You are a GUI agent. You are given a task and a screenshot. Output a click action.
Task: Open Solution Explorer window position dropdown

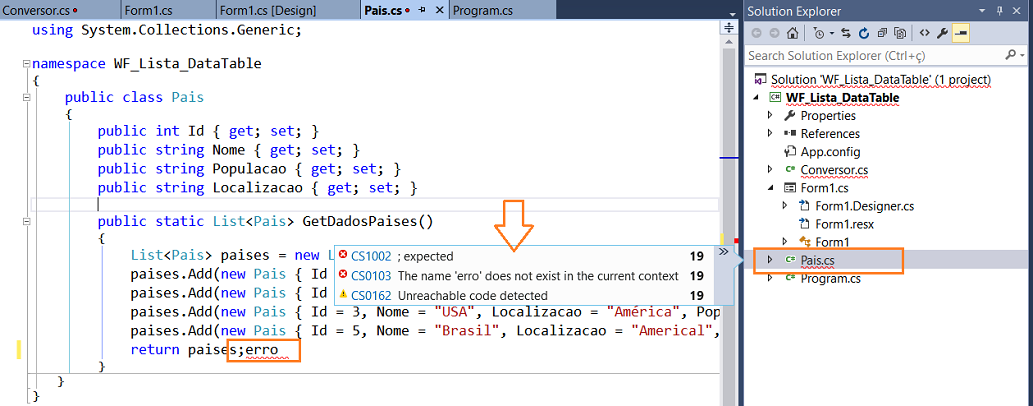coord(984,11)
